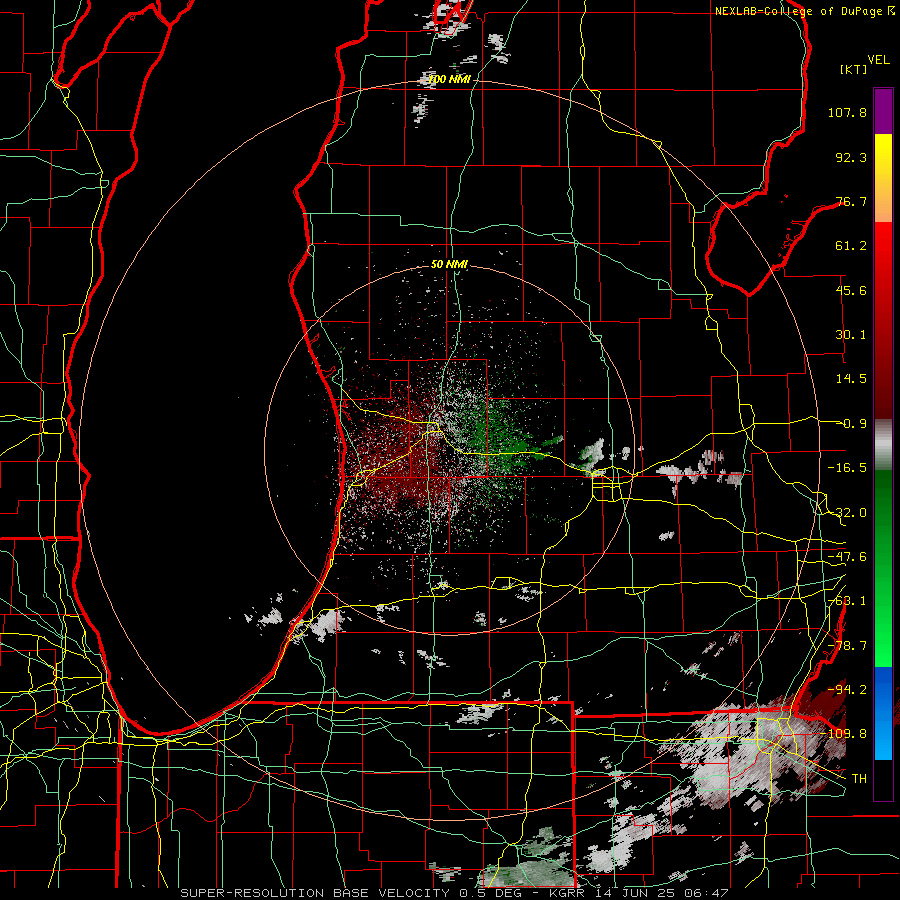The image size is (900, 900).
Task: Select the 30.1 velocity scale value
Action: coord(851,335)
